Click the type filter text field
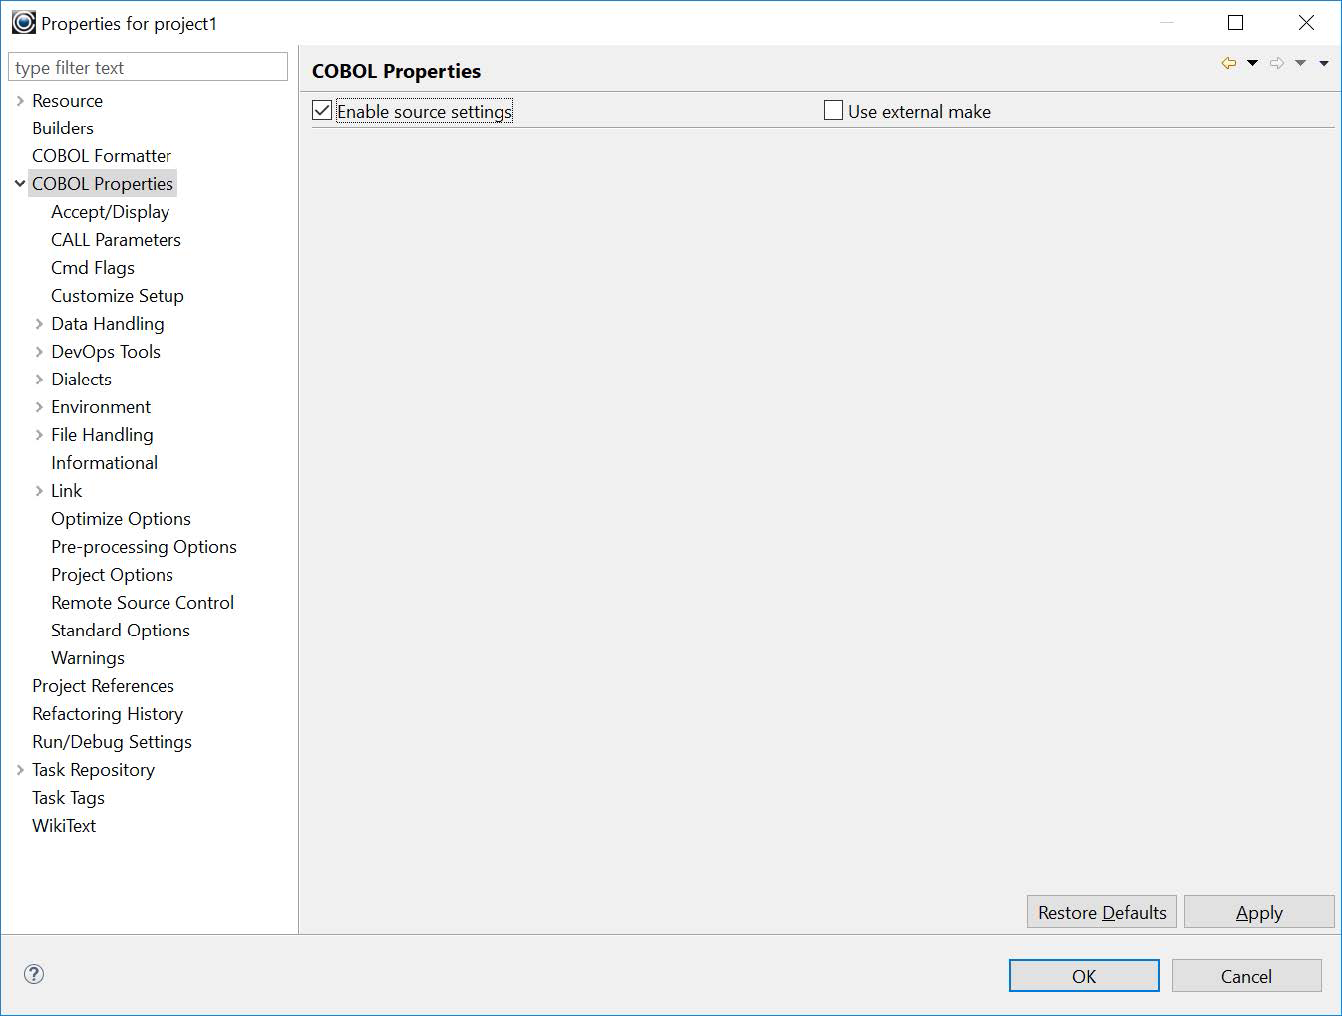1342x1016 pixels. point(148,66)
